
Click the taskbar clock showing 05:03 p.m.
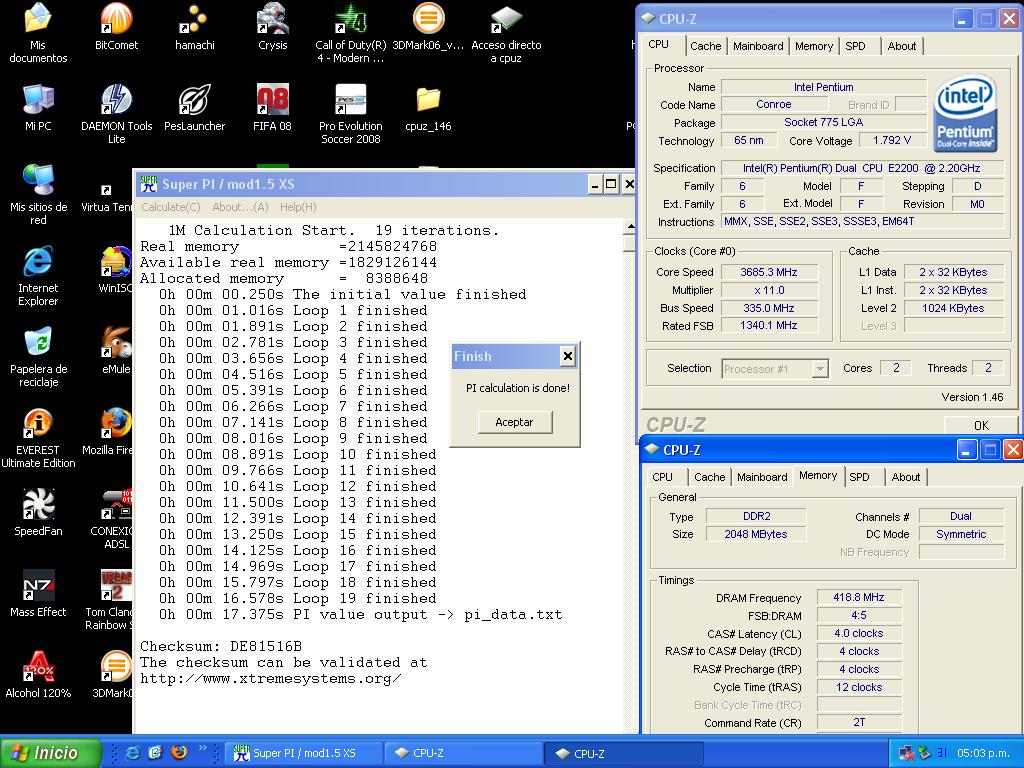coord(983,753)
